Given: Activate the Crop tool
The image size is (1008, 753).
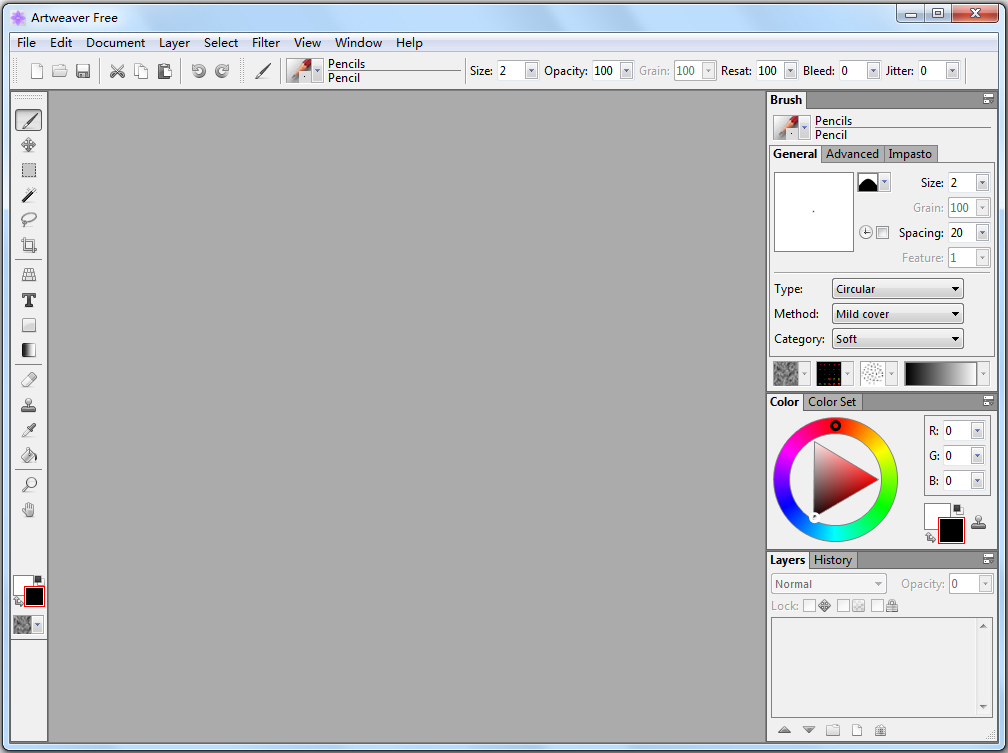Looking at the screenshot, I should [28, 245].
